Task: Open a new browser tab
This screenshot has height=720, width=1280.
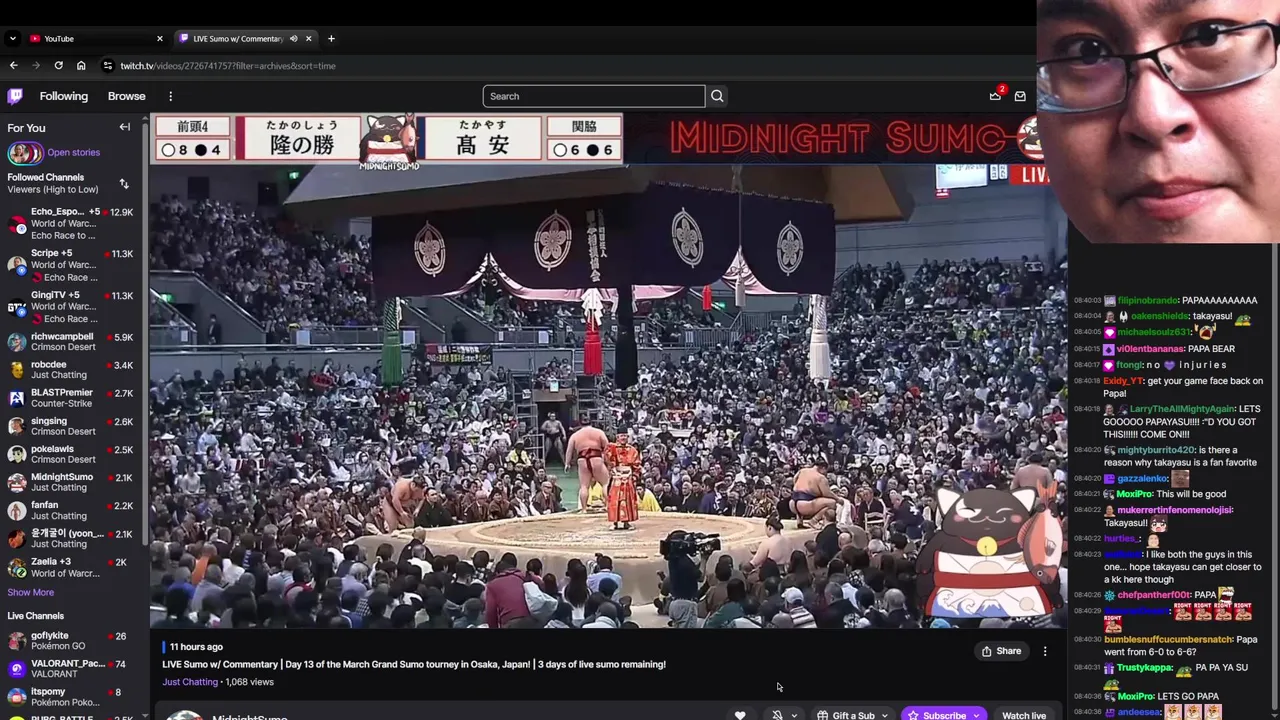Action: coord(331,39)
